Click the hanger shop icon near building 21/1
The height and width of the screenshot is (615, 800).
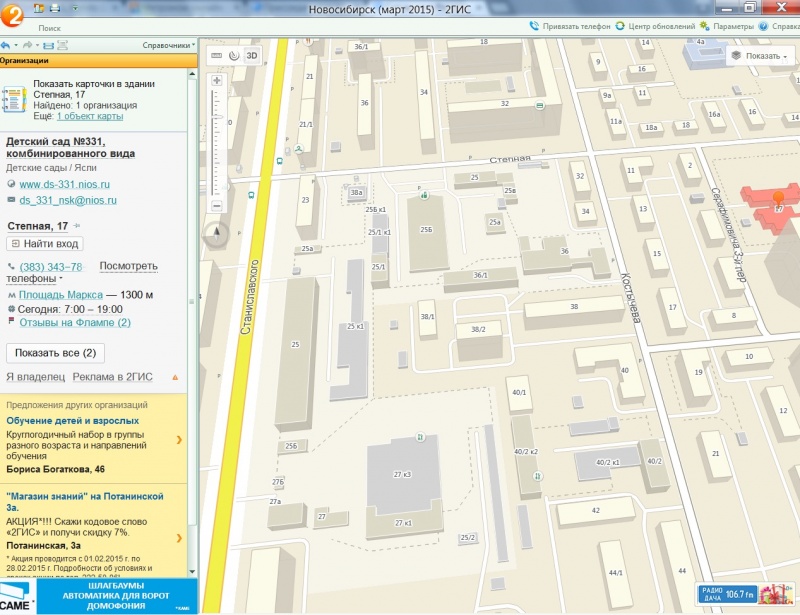[299, 149]
